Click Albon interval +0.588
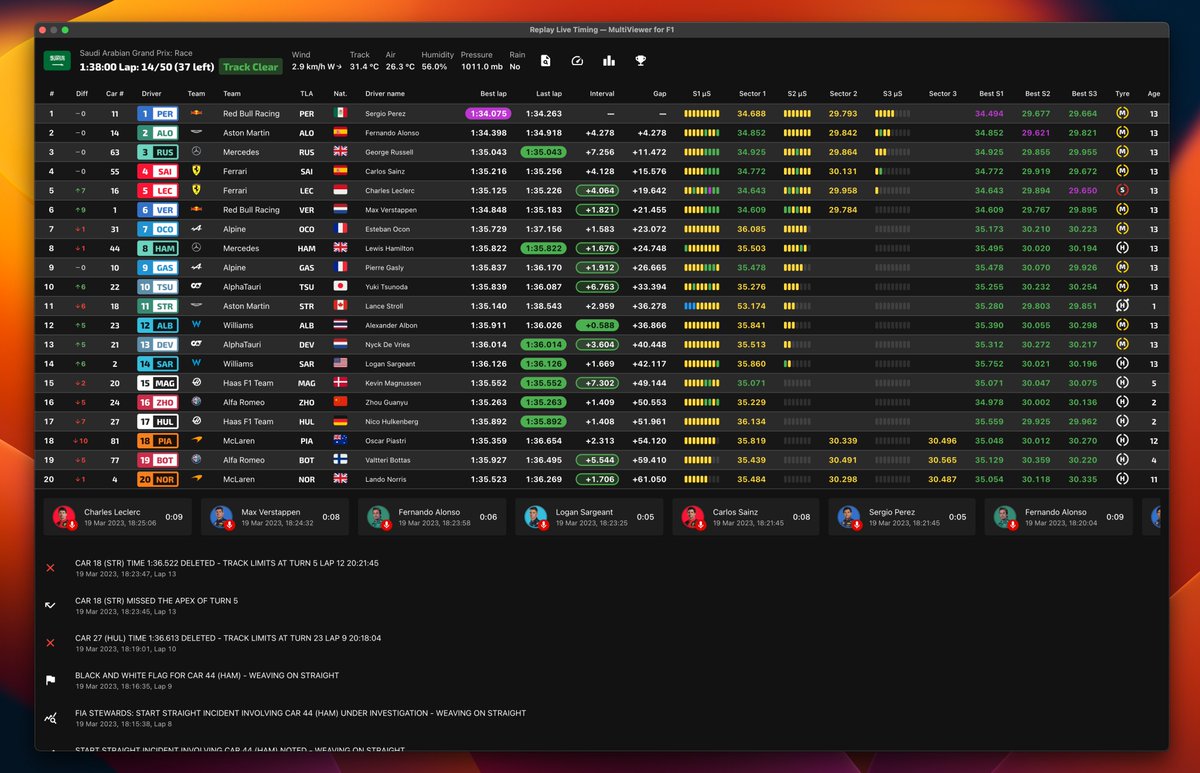 click(599, 325)
